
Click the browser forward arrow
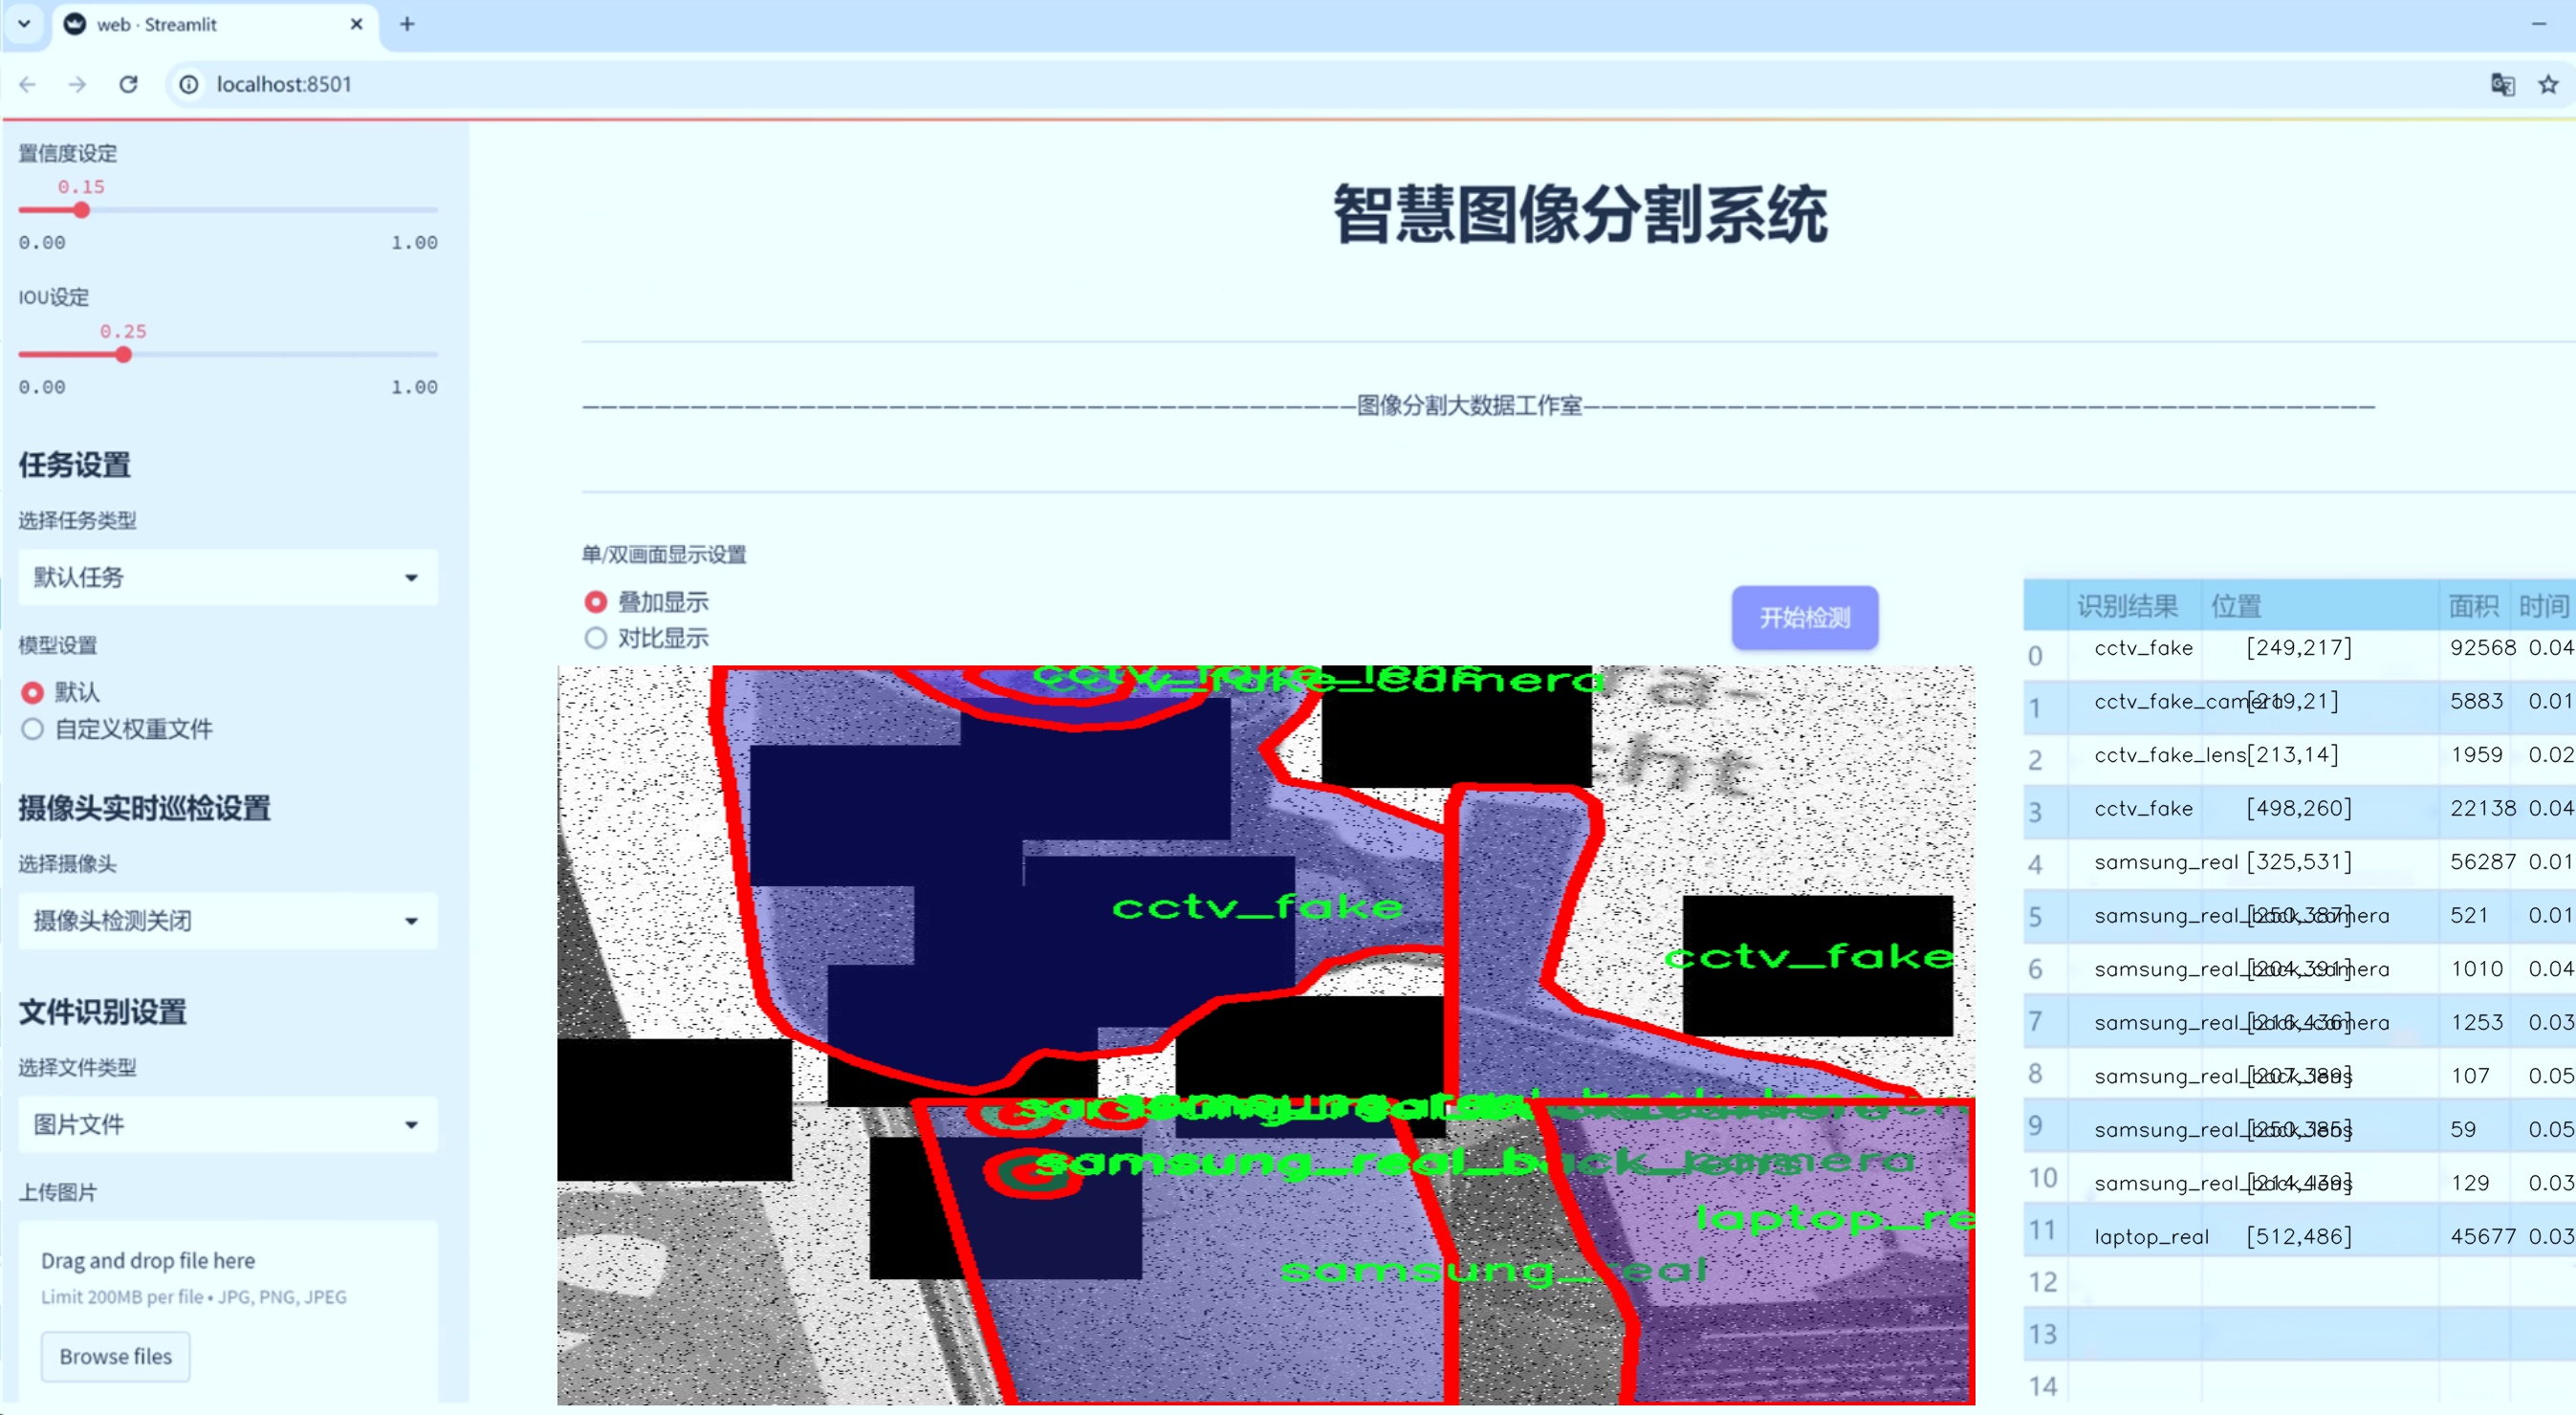(77, 85)
